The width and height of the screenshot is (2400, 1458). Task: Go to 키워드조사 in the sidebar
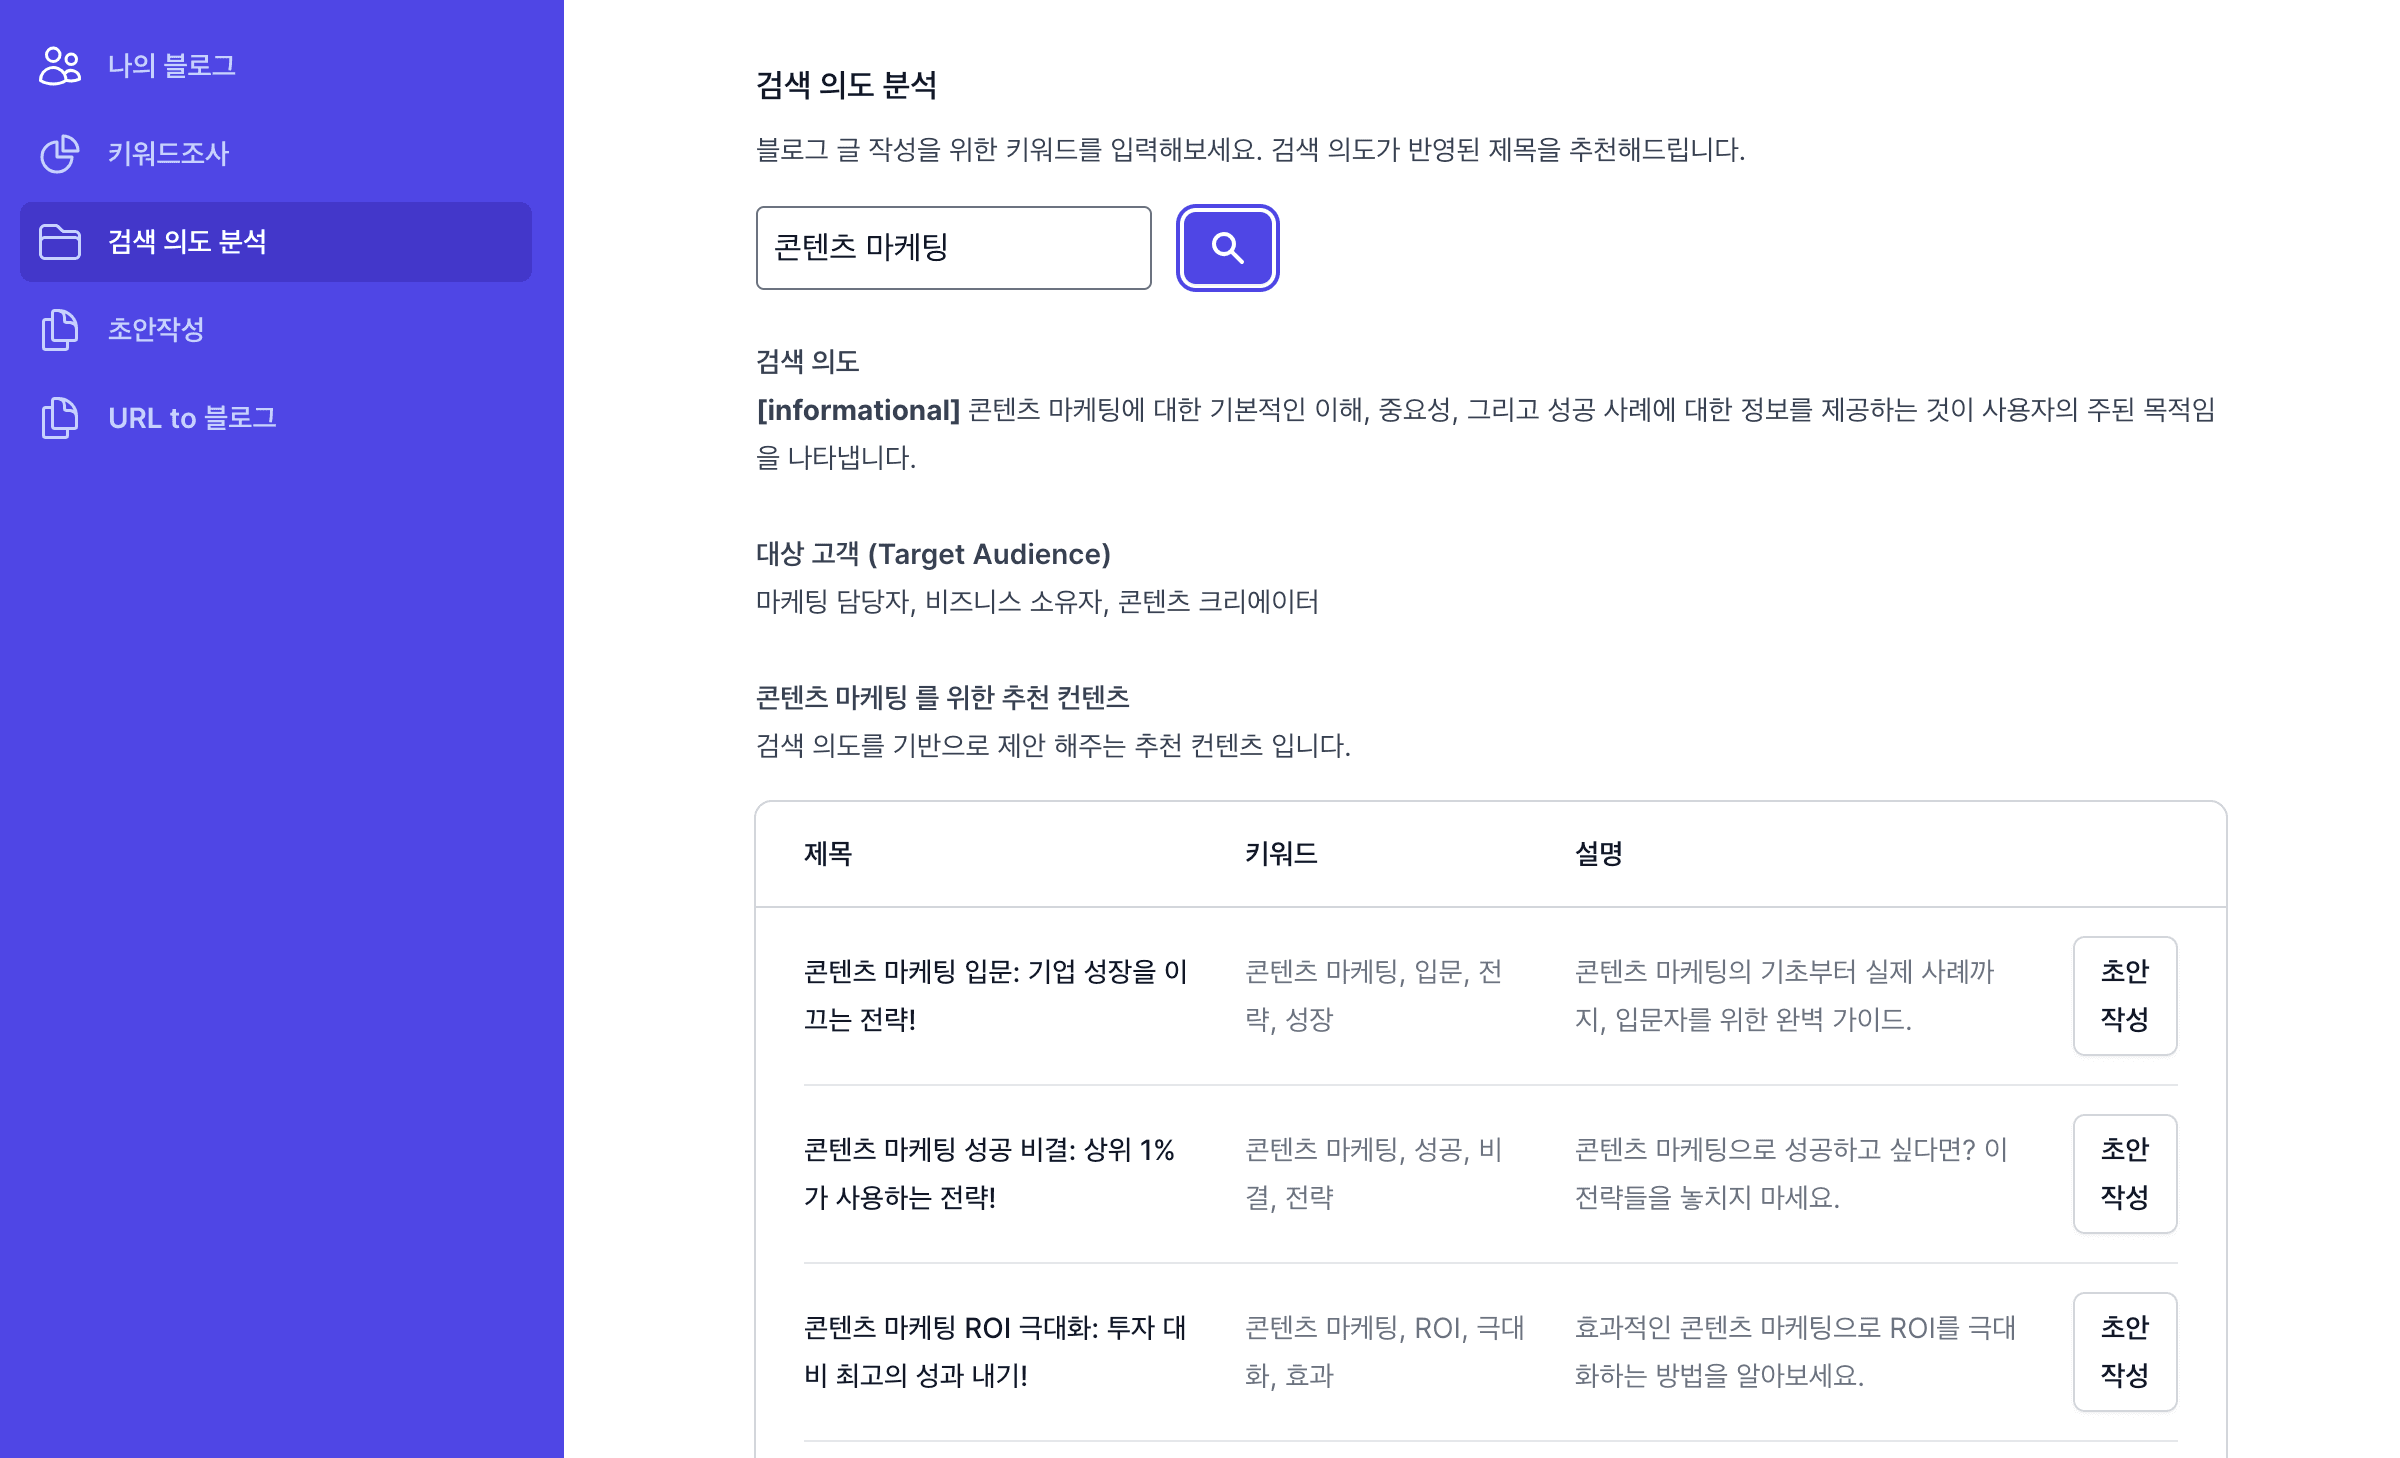[168, 154]
